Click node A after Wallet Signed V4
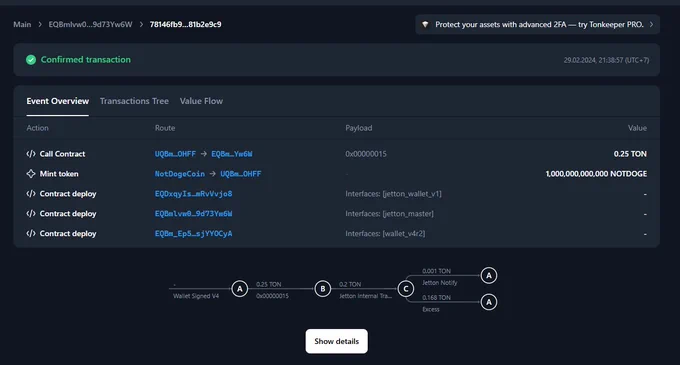680x365 pixels. 239,289
